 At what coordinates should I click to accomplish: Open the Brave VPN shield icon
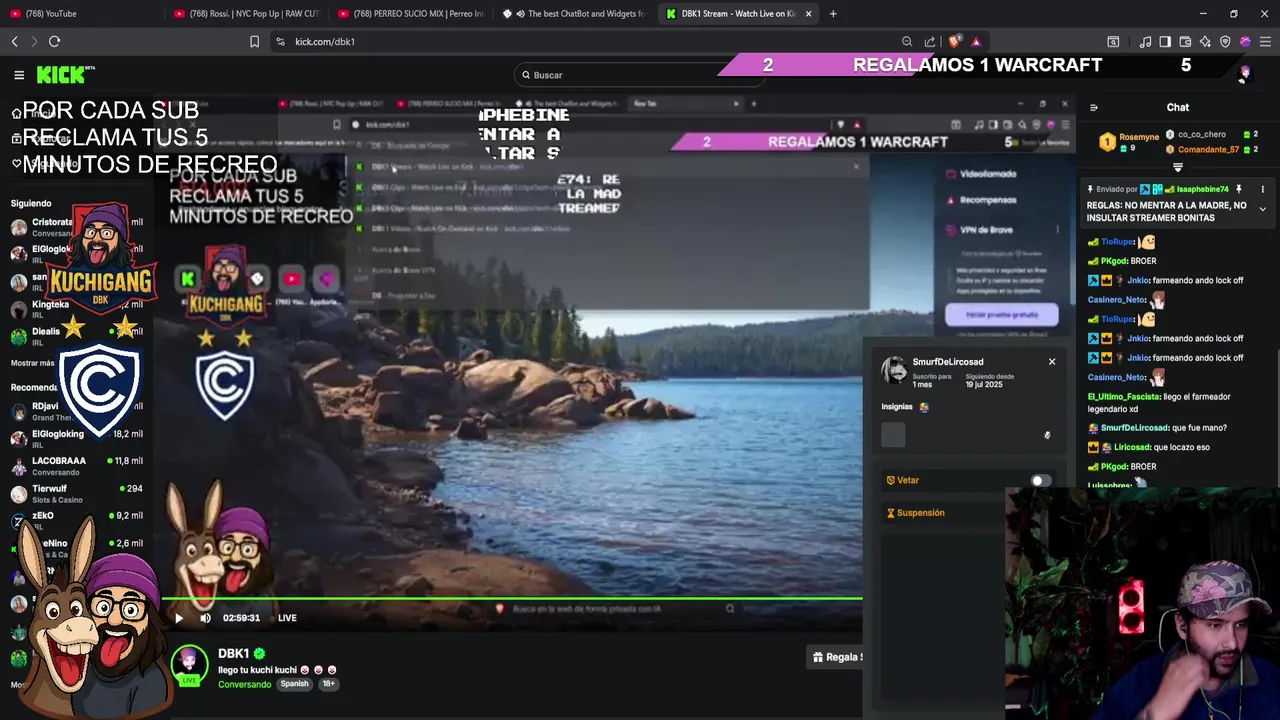click(x=1225, y=41)
